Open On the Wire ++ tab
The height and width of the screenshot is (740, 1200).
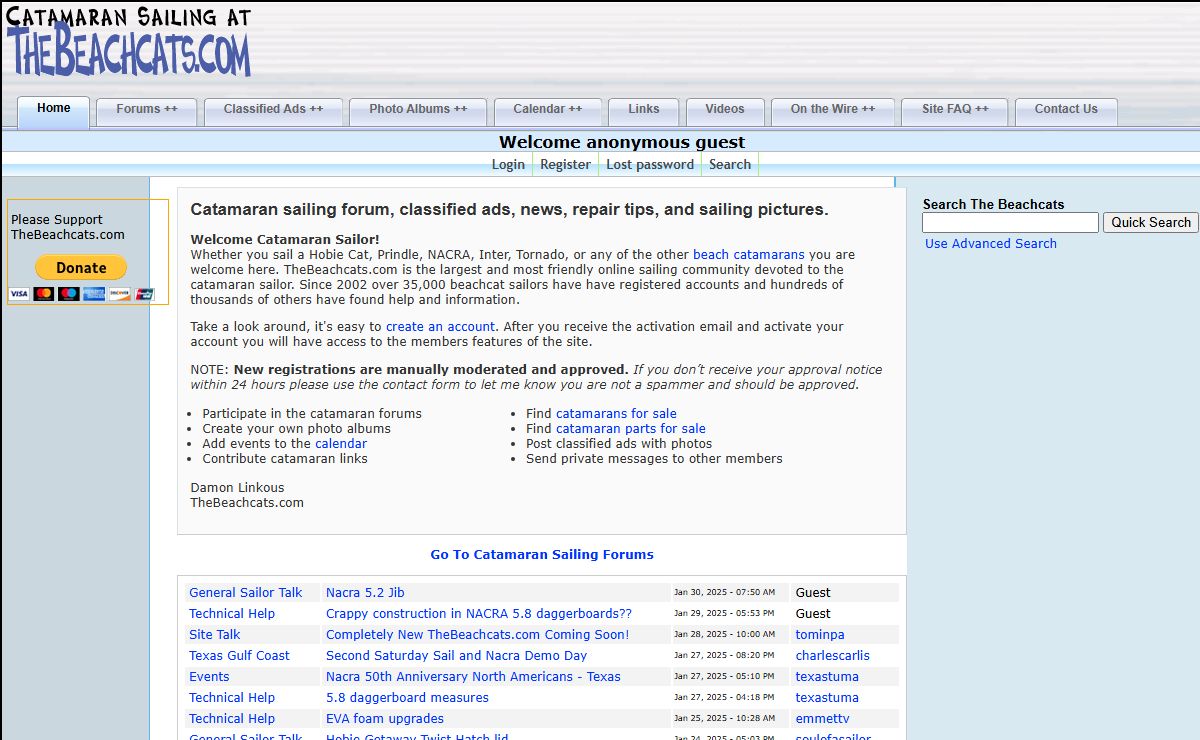coord(832,110)
